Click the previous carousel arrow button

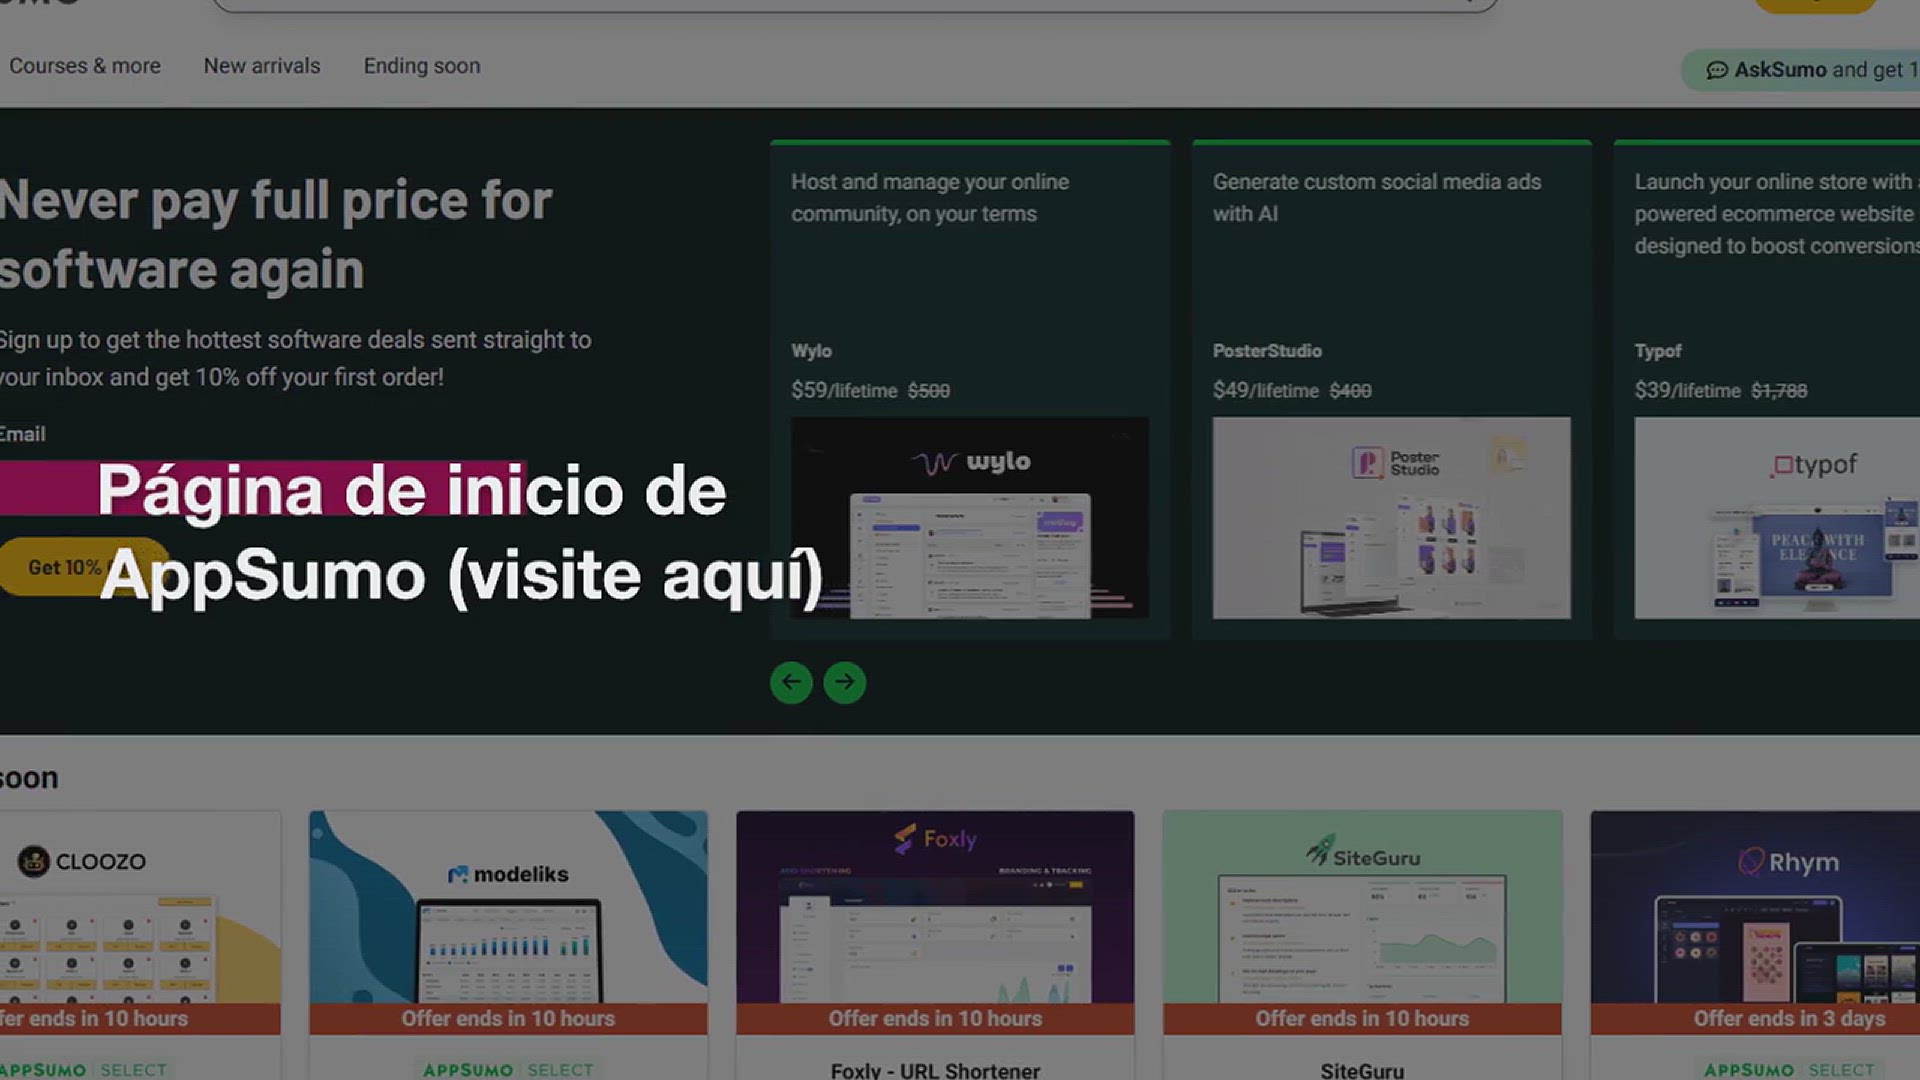(791, 682)
